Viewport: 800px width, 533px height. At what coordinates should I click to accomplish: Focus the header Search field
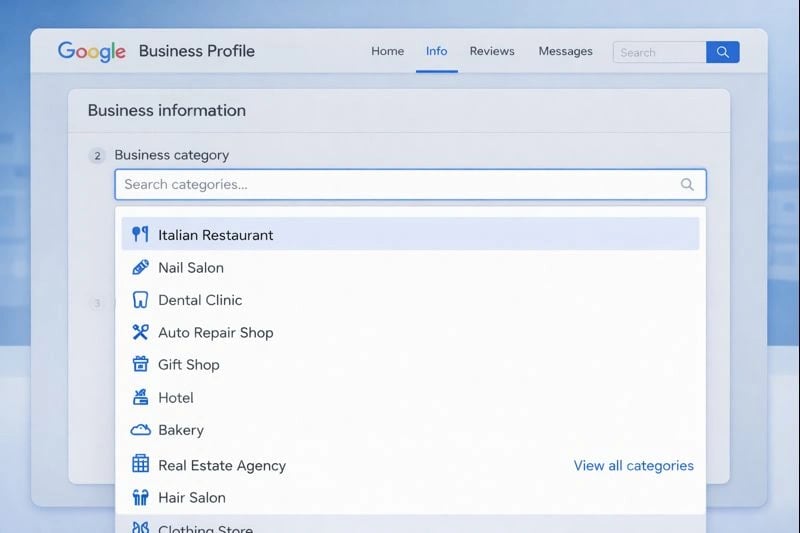click(x=660, y=52)
